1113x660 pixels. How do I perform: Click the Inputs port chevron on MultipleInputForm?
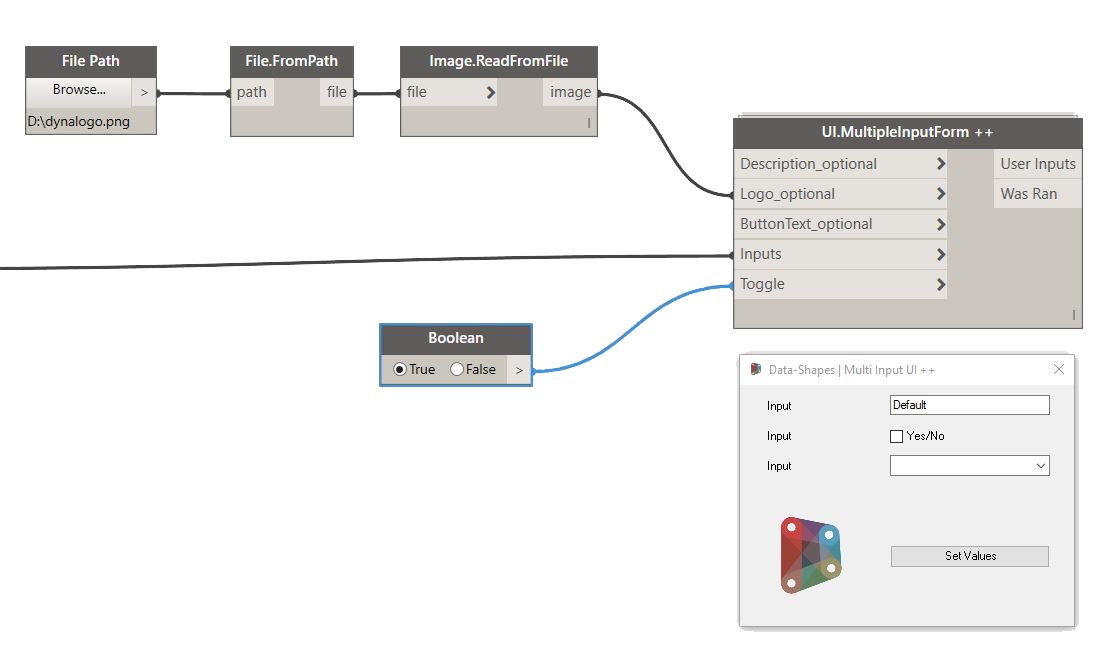click(941, 254)
